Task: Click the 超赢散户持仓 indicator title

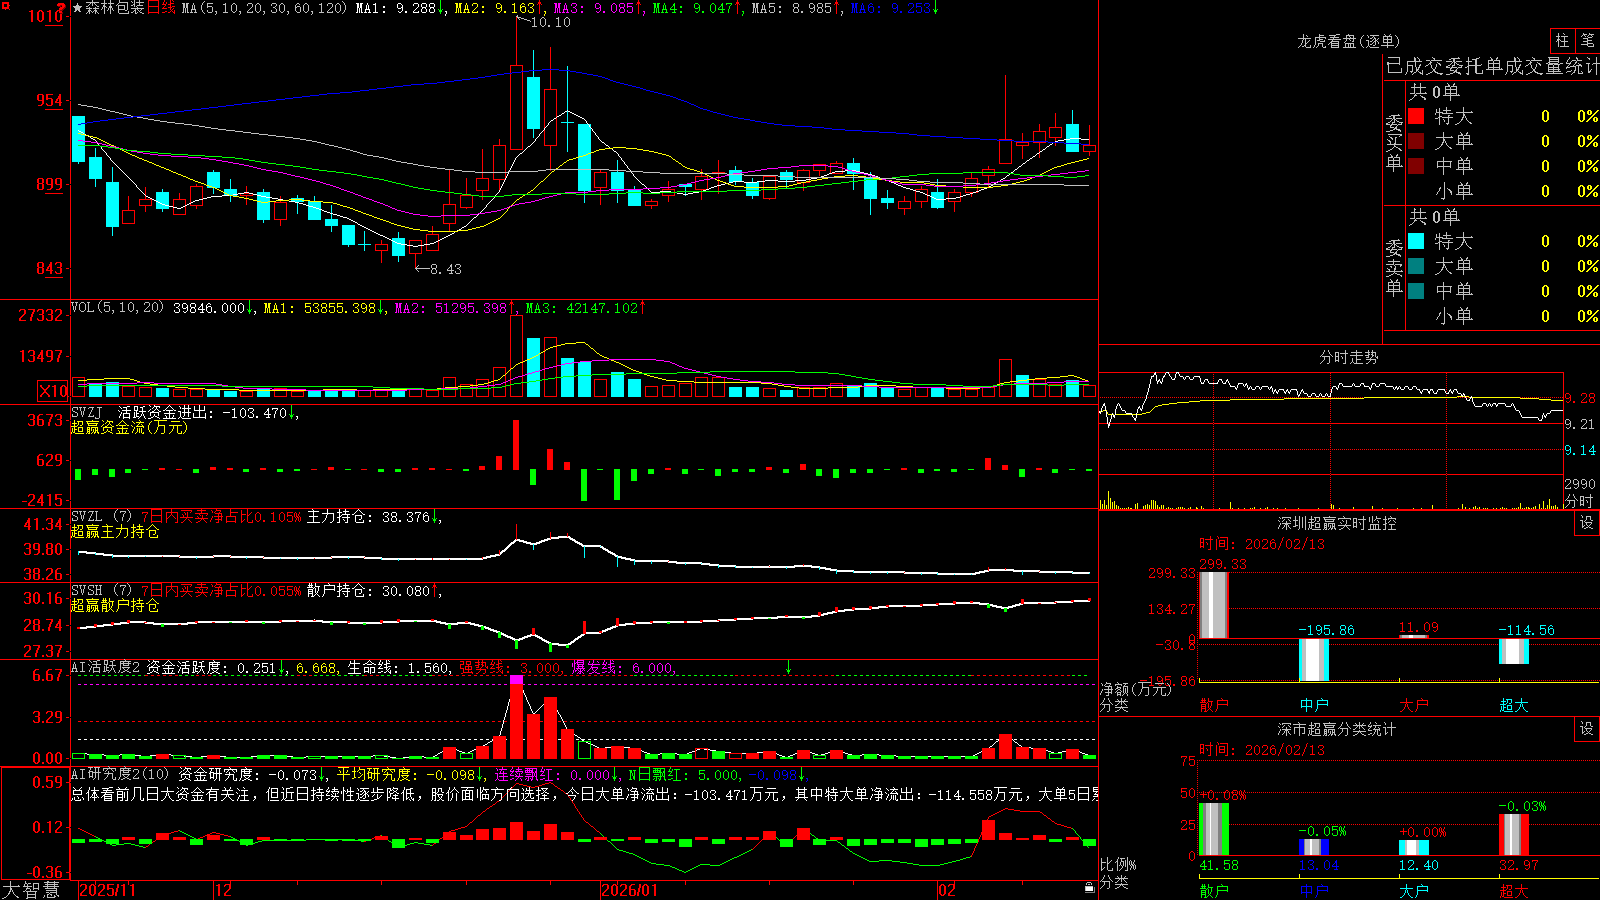Action: point(115,605)
